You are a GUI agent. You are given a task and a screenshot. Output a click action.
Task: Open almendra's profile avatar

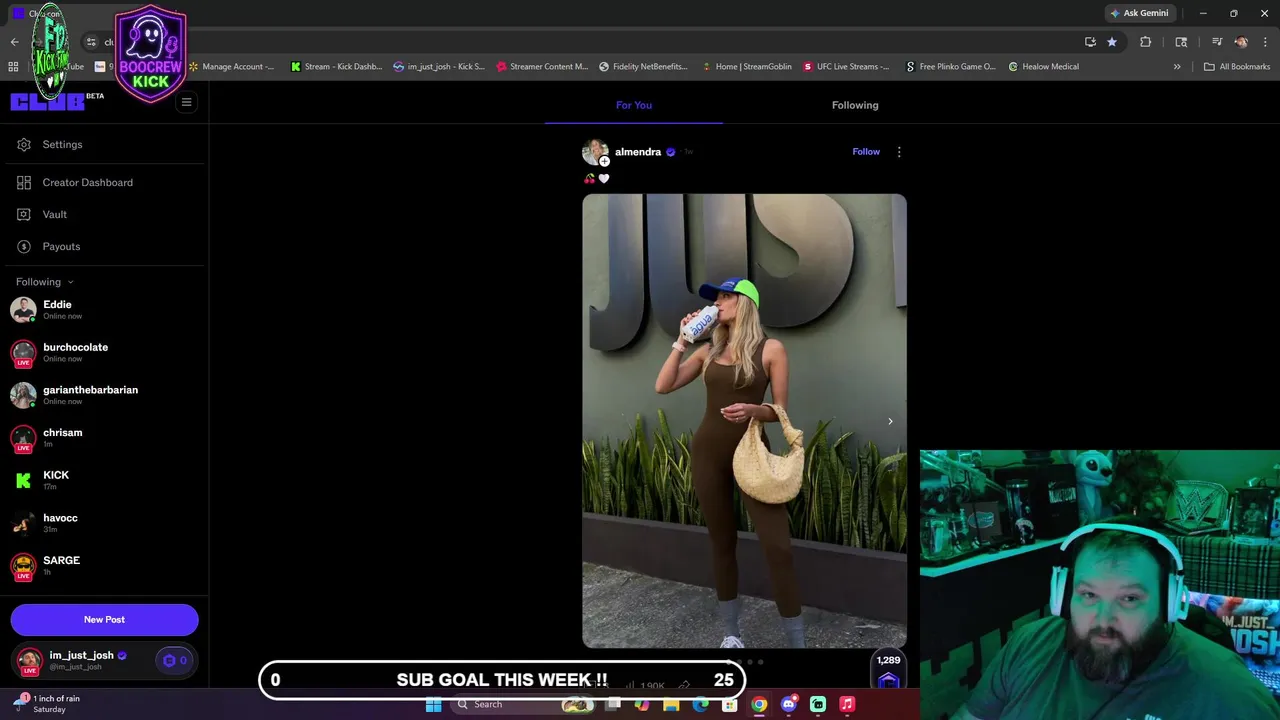595,152
